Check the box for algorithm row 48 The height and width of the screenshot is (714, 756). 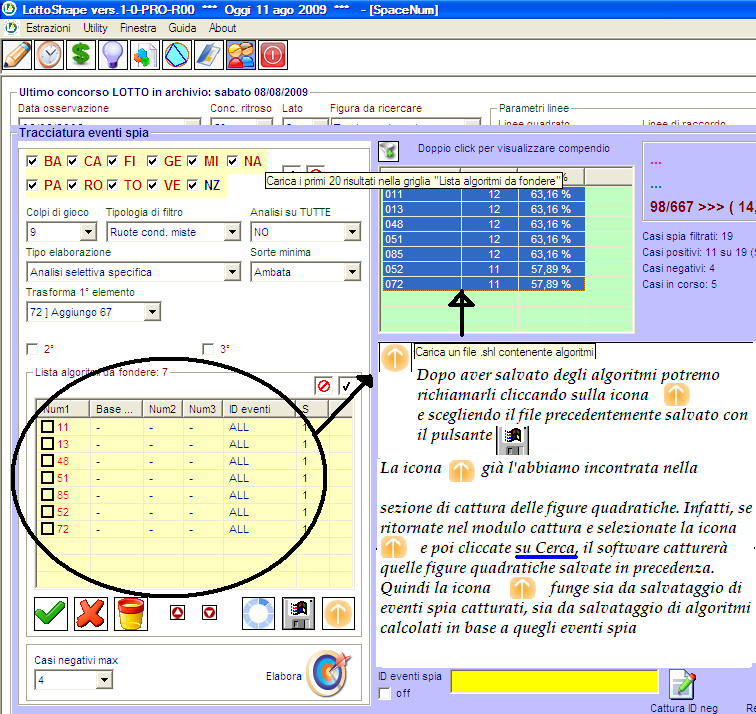[x=47, y=461]
